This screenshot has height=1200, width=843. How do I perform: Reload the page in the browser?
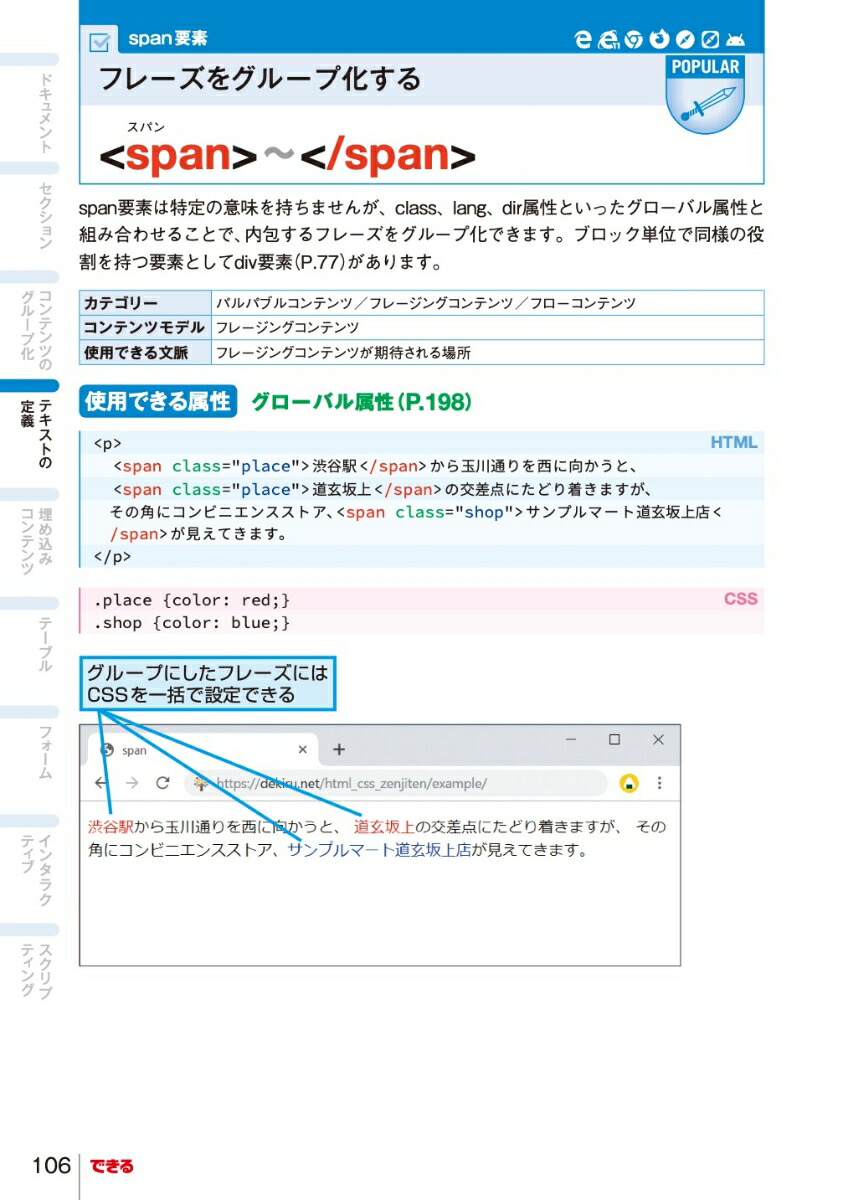pyautogui.click(x=163, y=783)
